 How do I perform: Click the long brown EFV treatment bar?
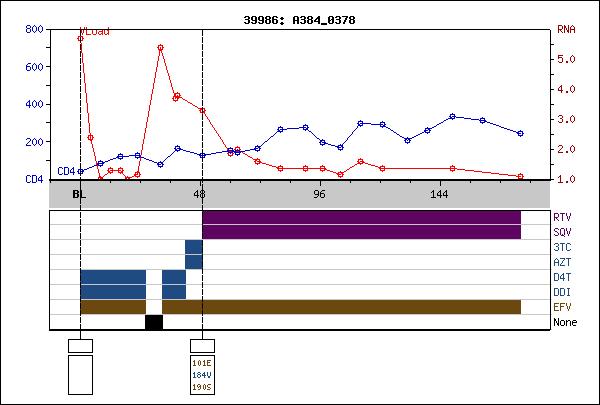point(341,307)
